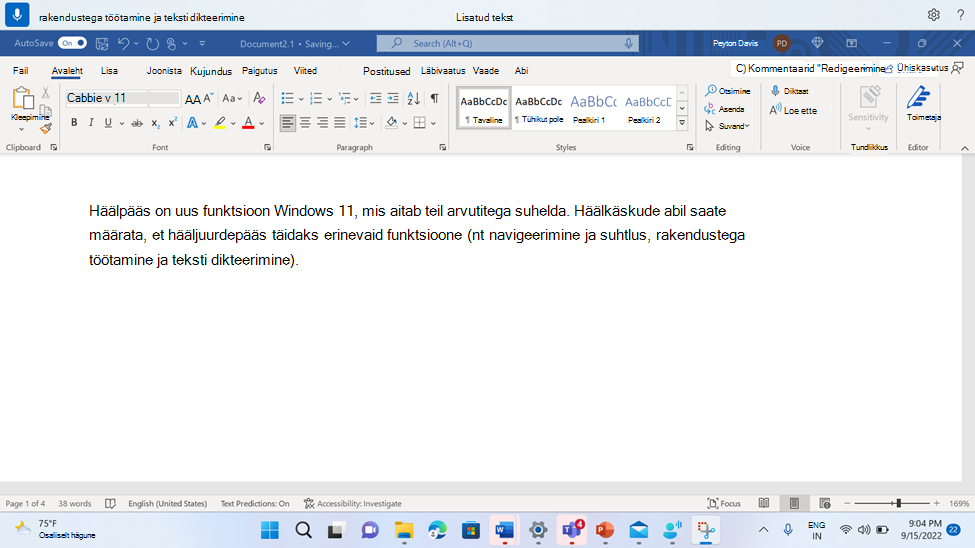The width and height of the screenshot is (975, 548).
Task: Click the Kommentaarid button
Action: coord(810,68)
